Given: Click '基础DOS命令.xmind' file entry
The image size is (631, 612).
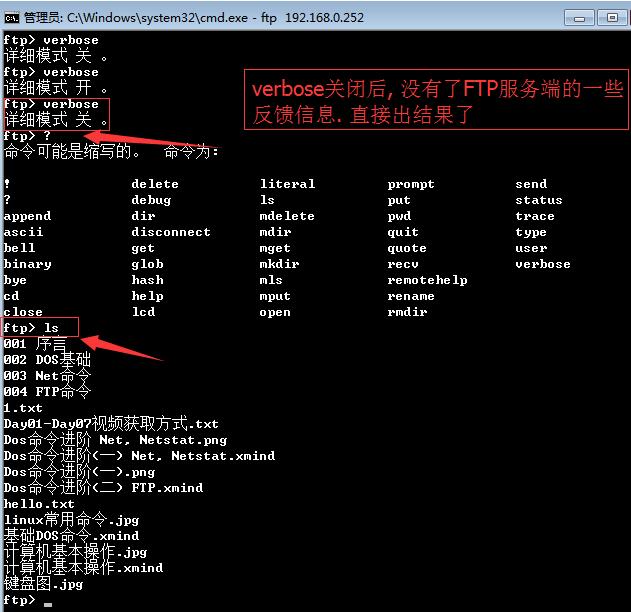Looking at the screenshot, I should click(x=71, y=536).
